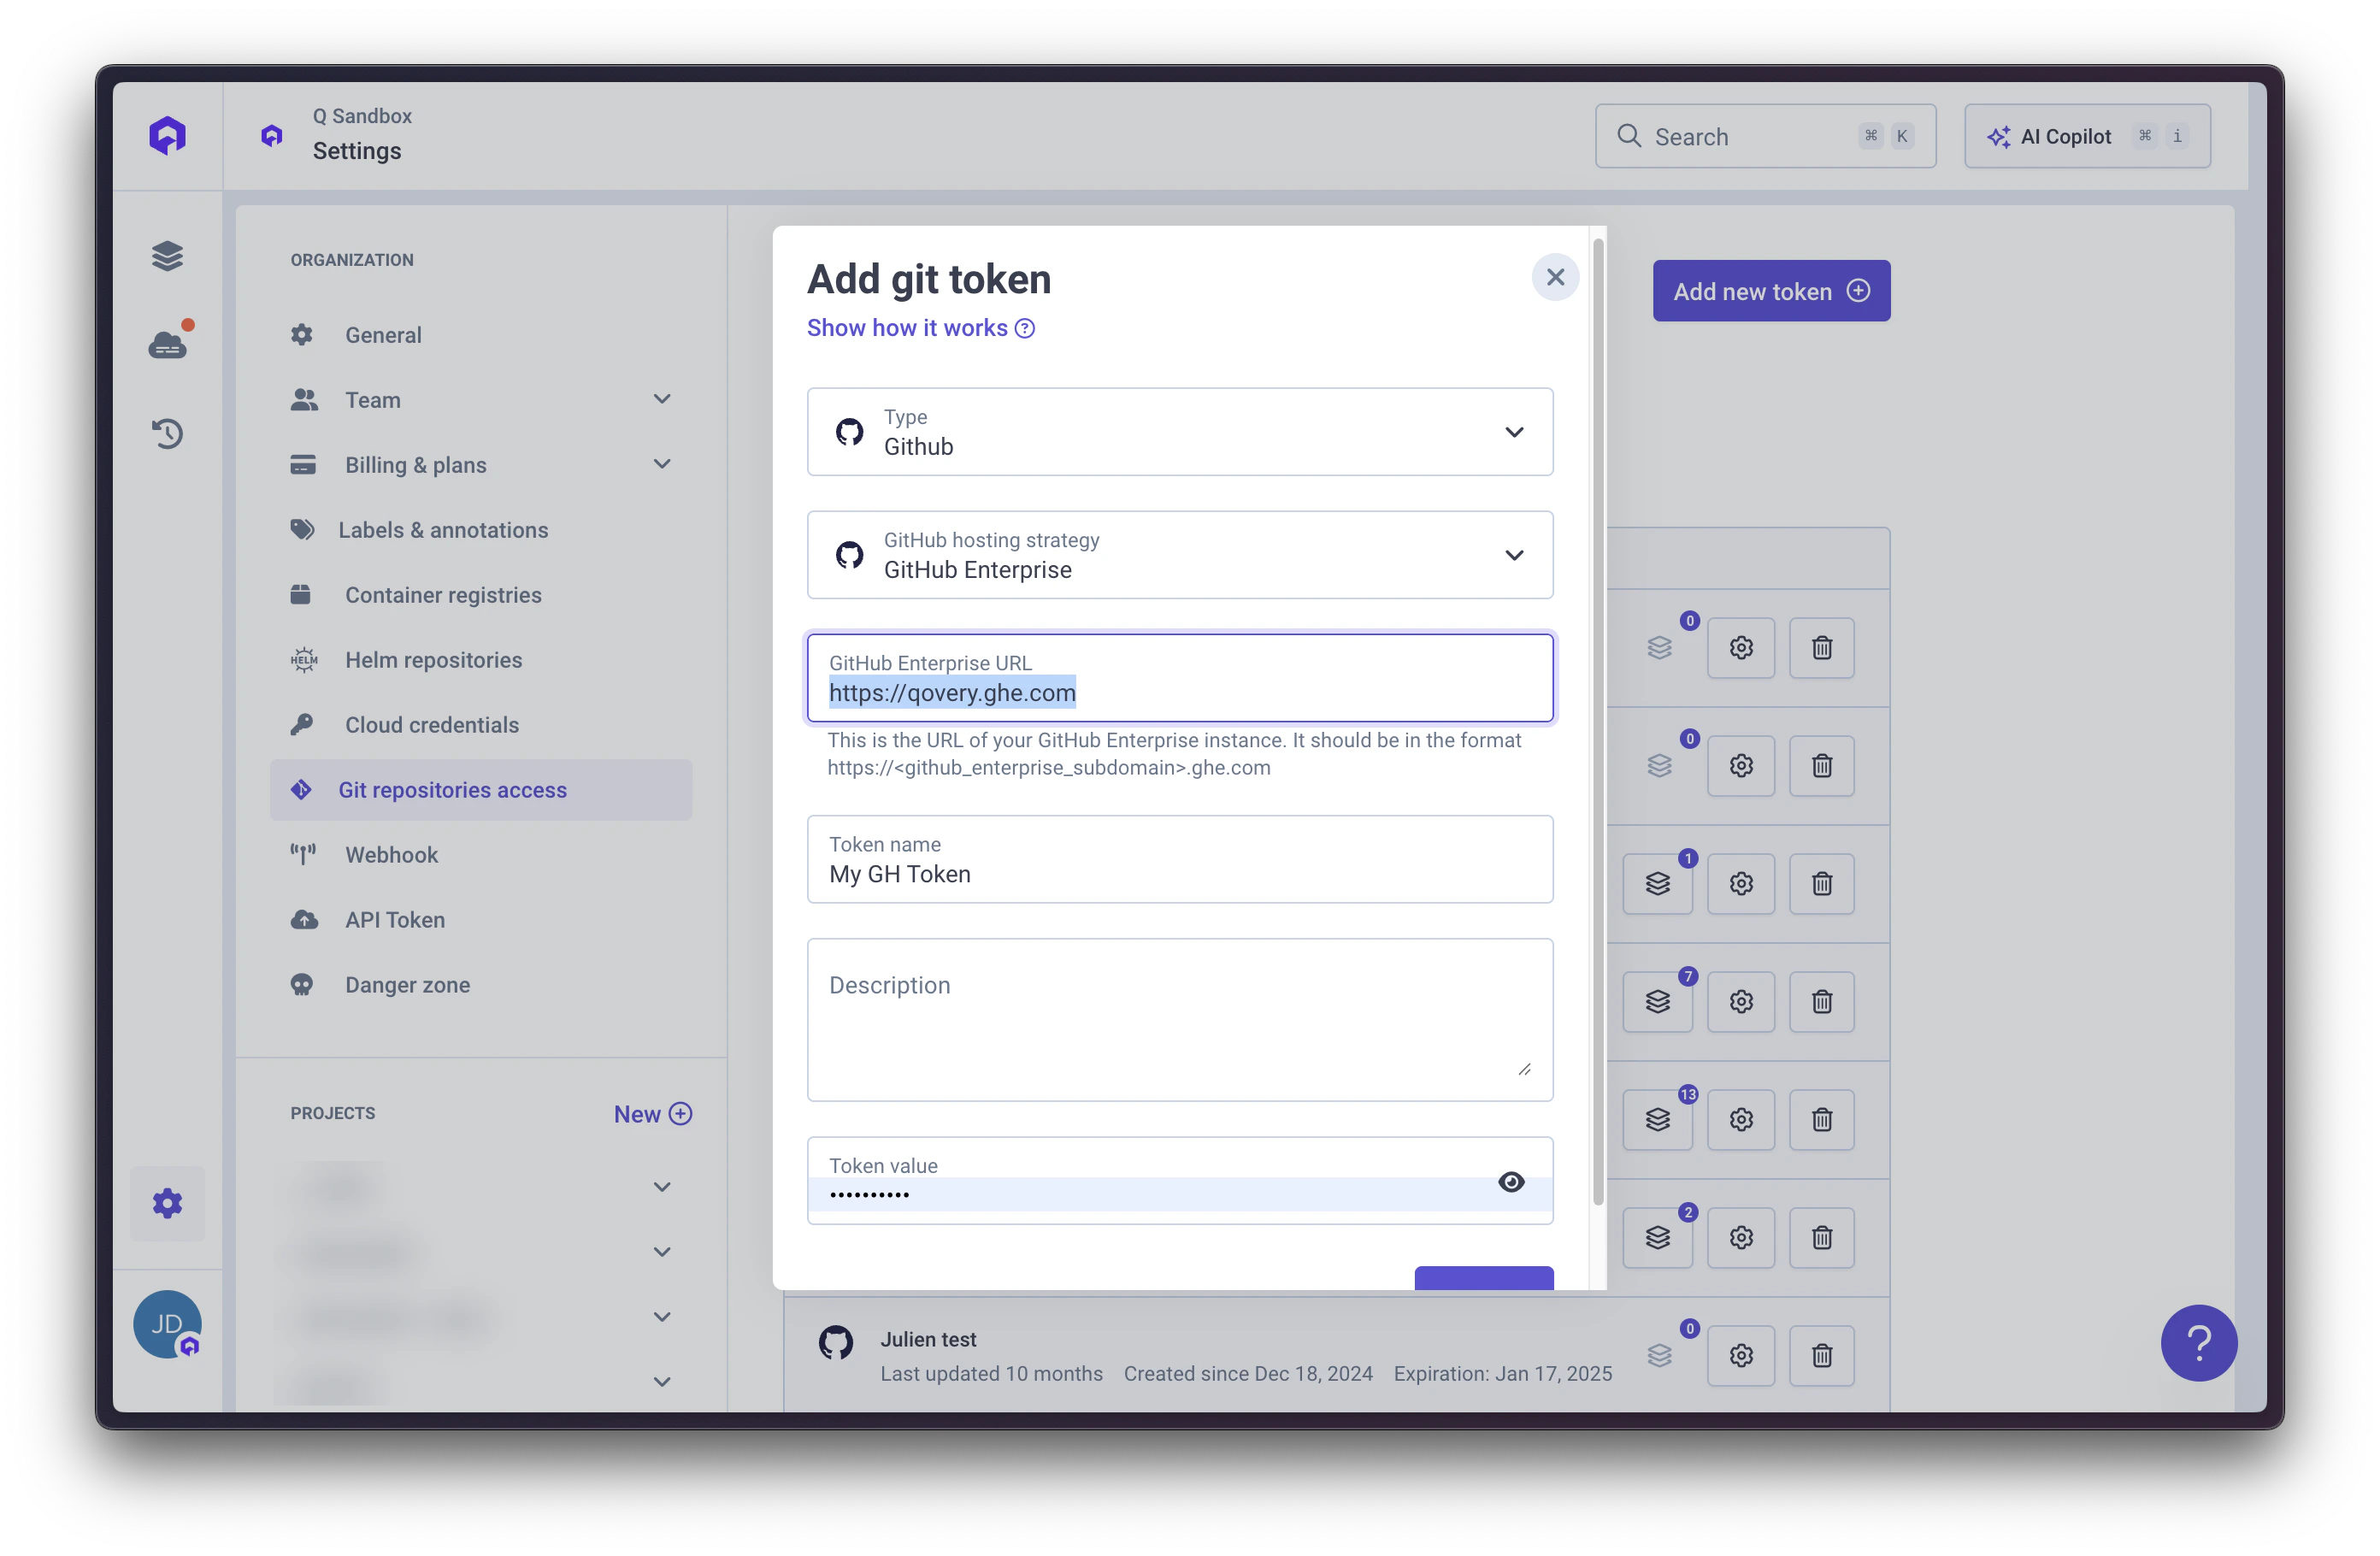Open the clusters icon in the left sidebar
Viewport: 2380px width, 1556px height.
(167, 343)
